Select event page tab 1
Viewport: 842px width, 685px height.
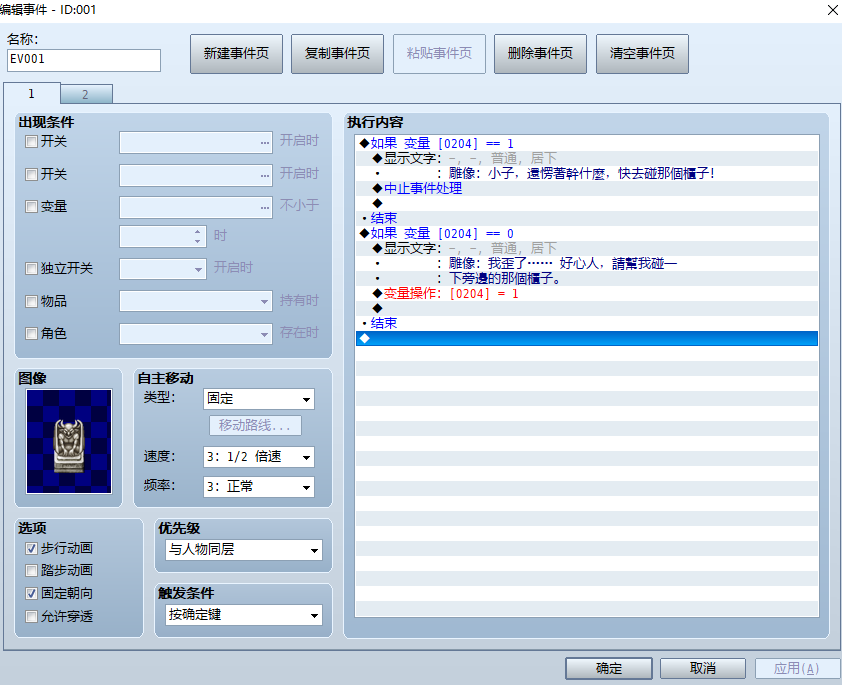tap(32, 93)
